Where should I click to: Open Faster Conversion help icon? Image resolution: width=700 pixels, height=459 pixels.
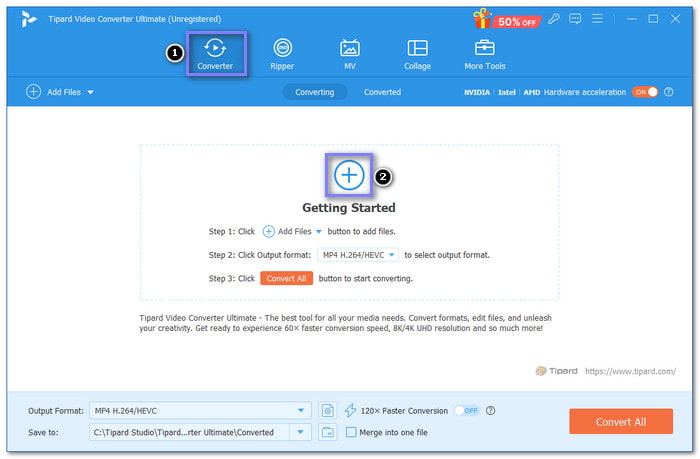[490, 410]
